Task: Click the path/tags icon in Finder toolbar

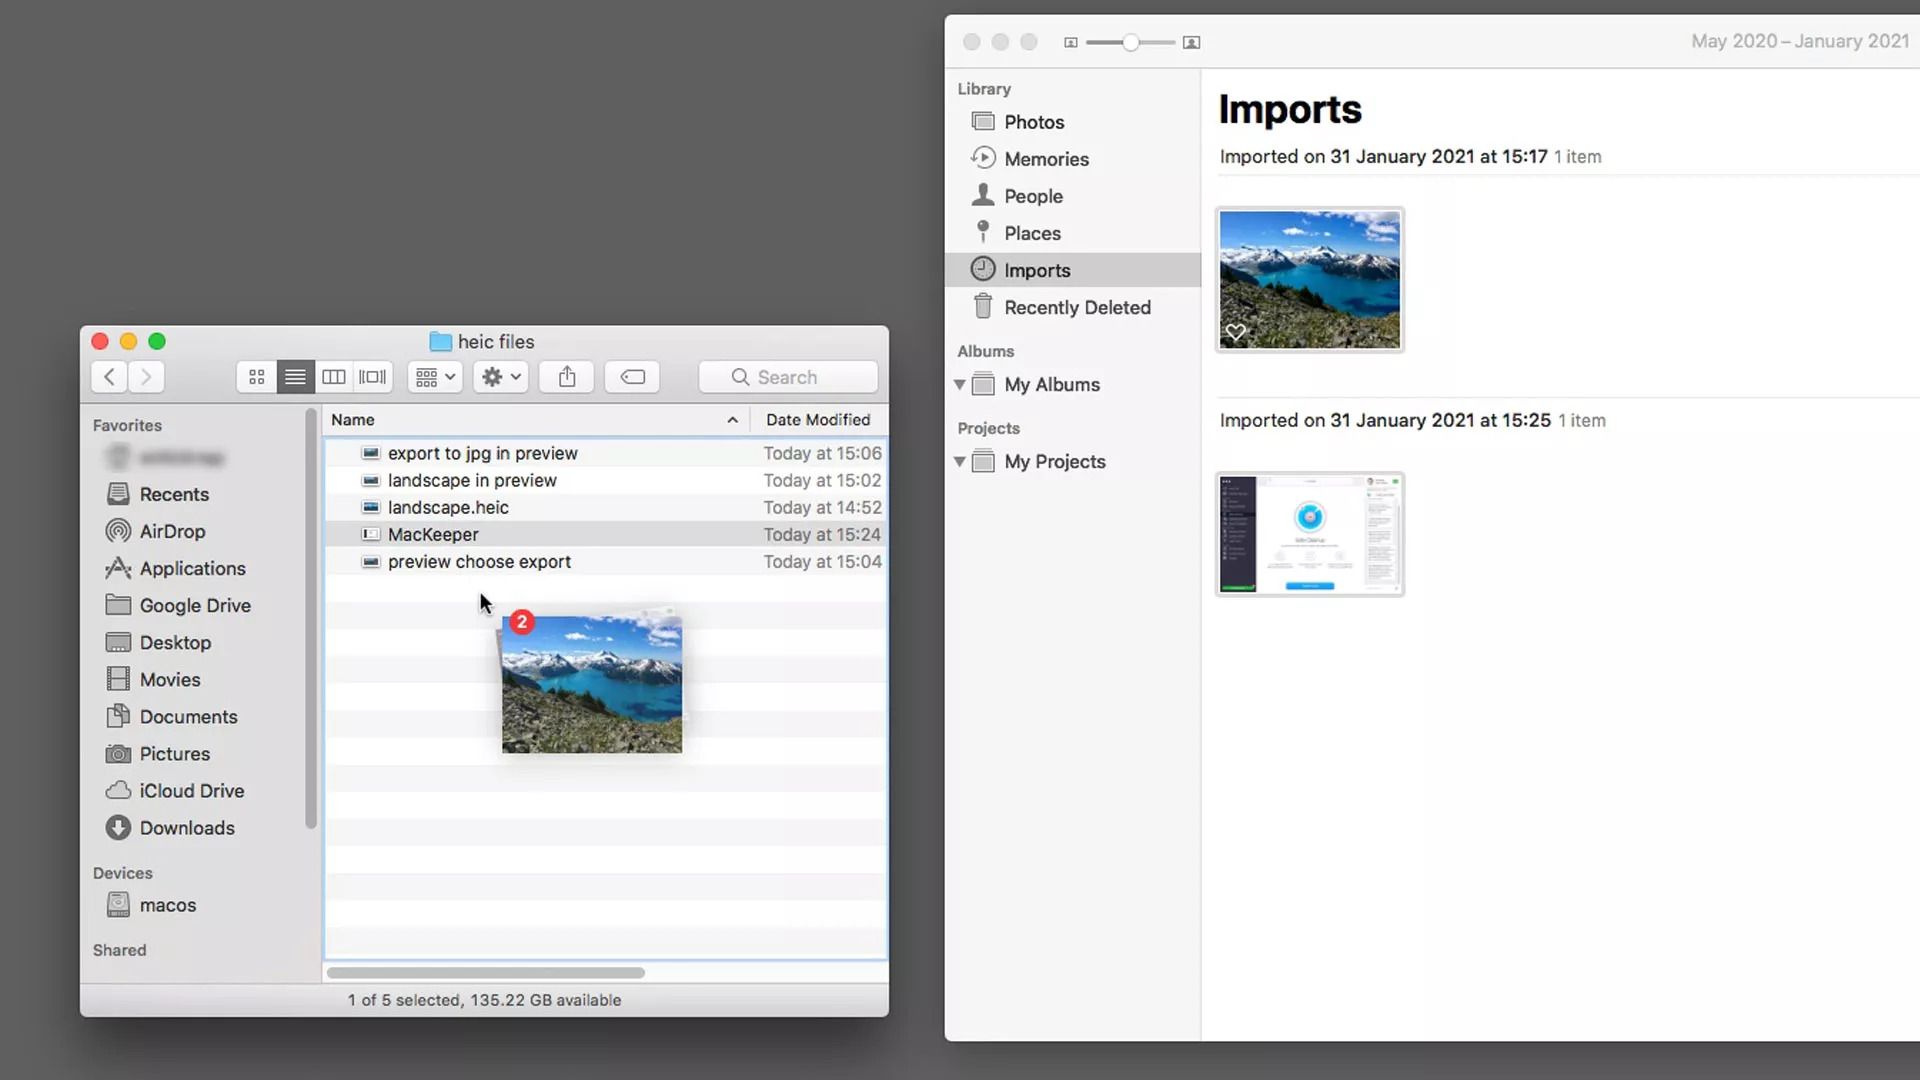Action: [633, 377]
